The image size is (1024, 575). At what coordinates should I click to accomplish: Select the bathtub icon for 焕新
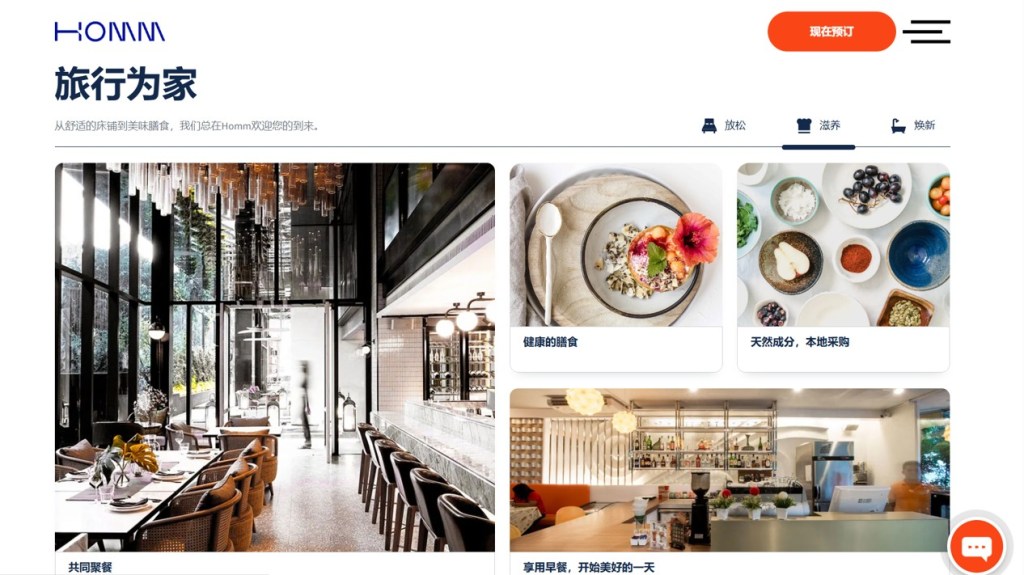[899, 125]
